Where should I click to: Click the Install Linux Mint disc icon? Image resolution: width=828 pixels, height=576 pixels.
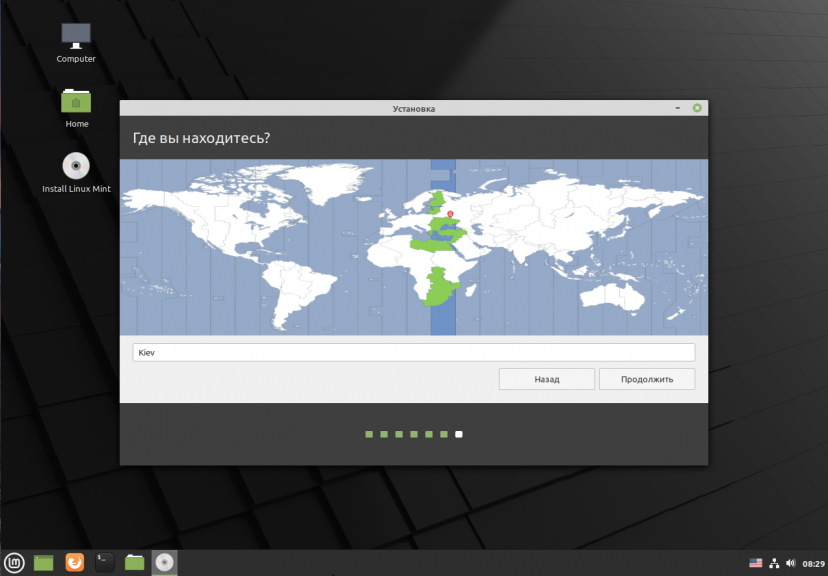pyautogui.click(x=76, y=168)
